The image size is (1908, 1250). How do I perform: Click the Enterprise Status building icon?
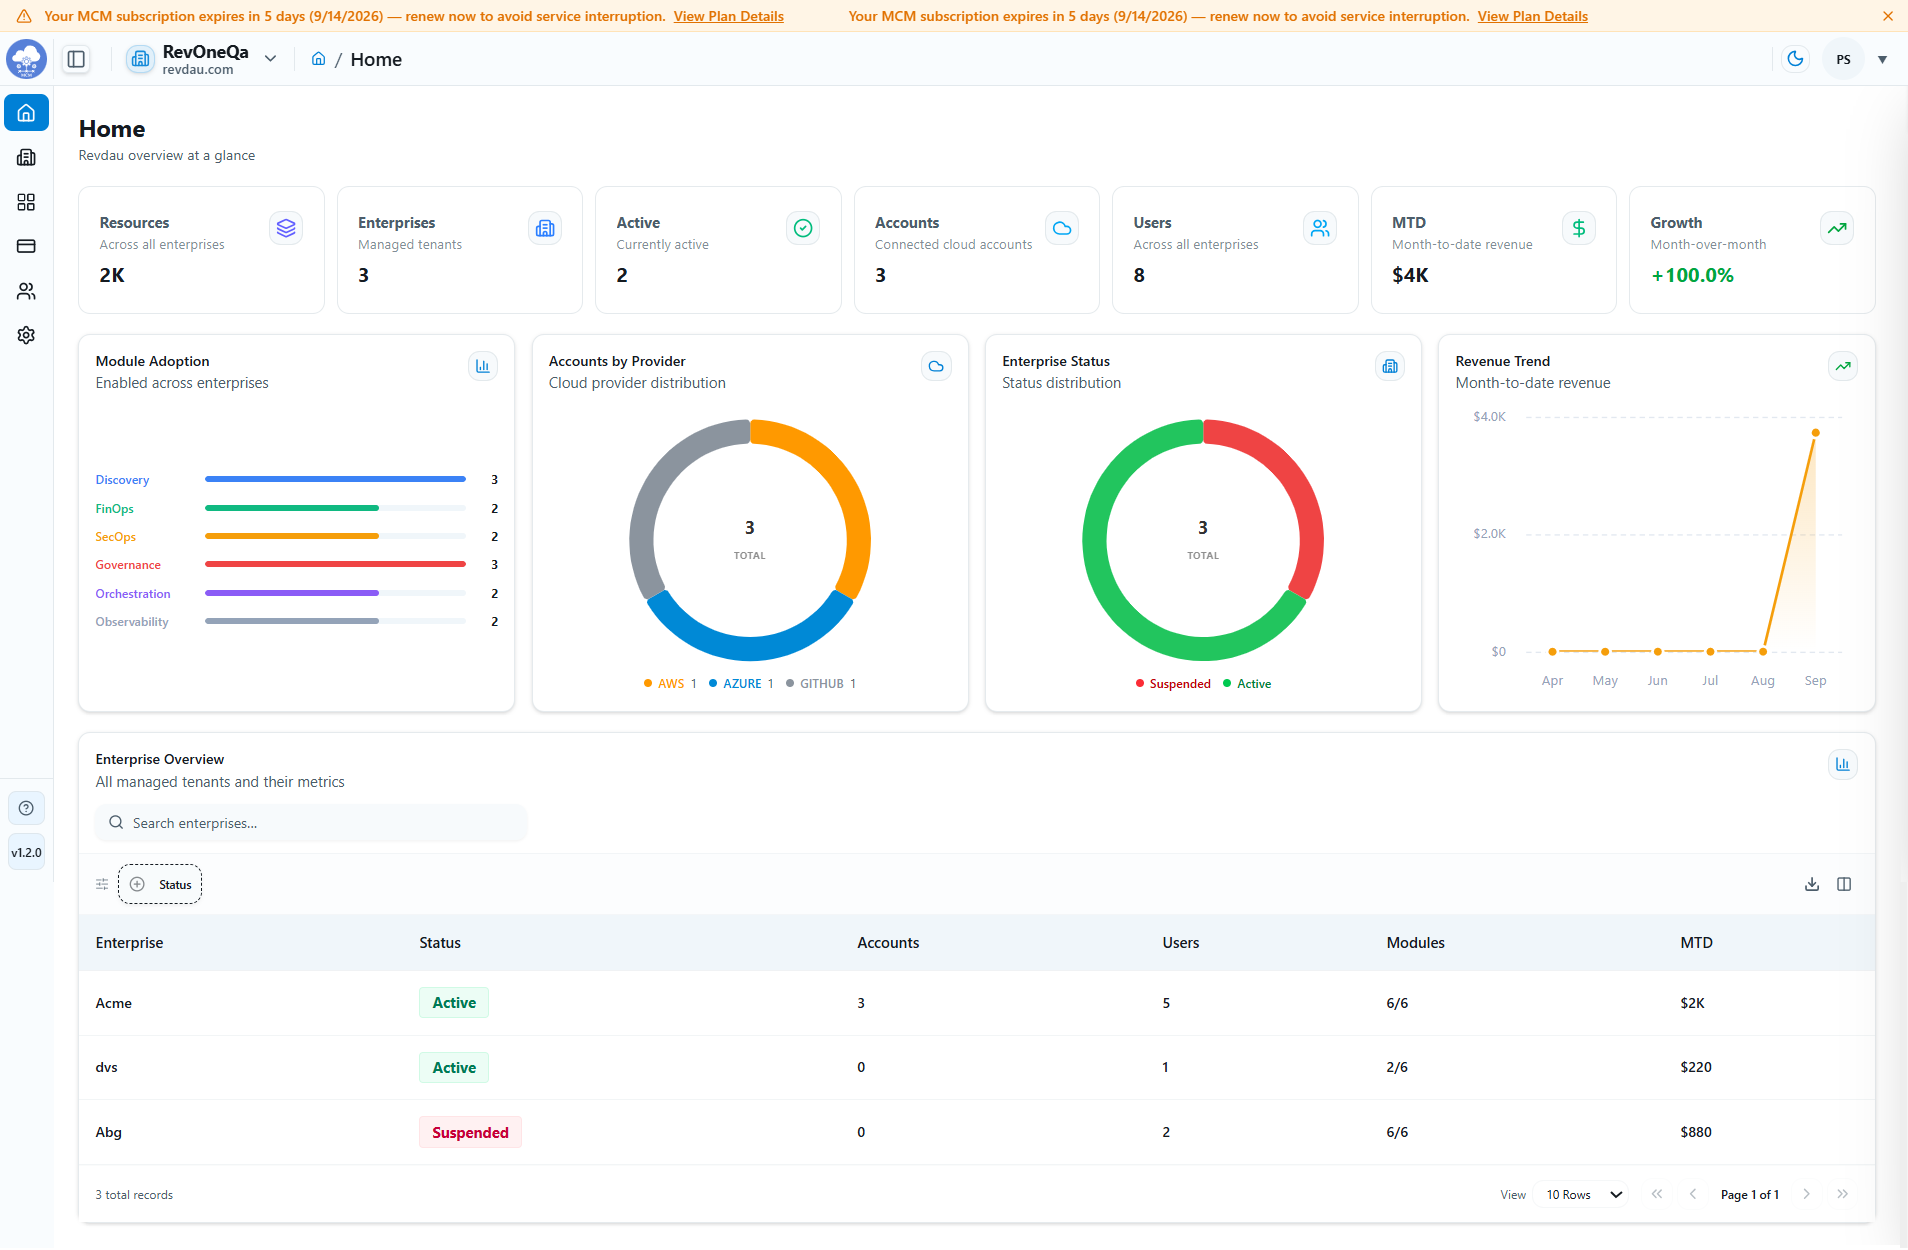click(x=1390, y=366)
